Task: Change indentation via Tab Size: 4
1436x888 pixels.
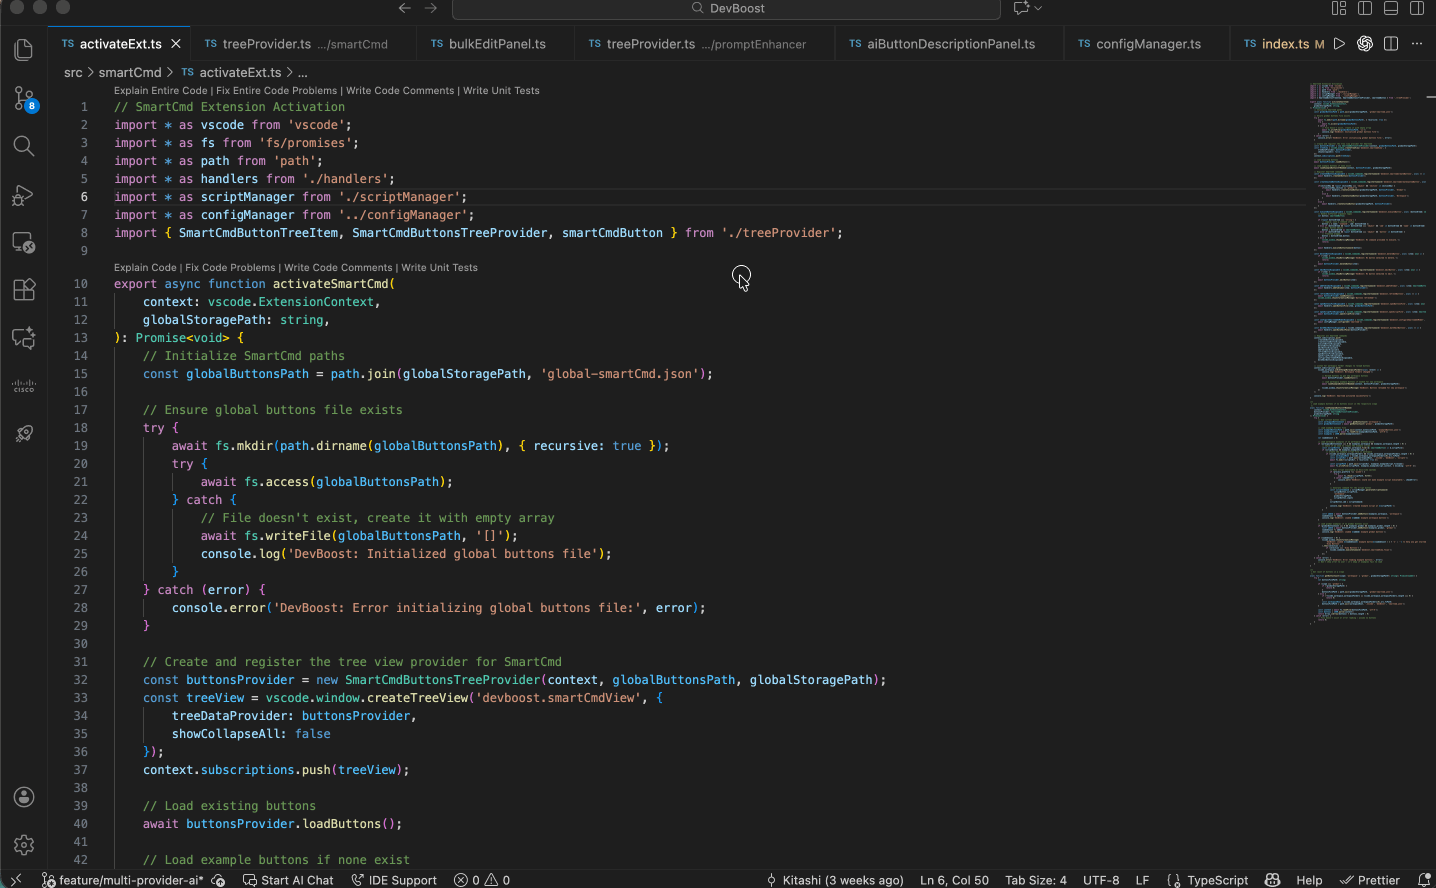Action: [1036, 880]
